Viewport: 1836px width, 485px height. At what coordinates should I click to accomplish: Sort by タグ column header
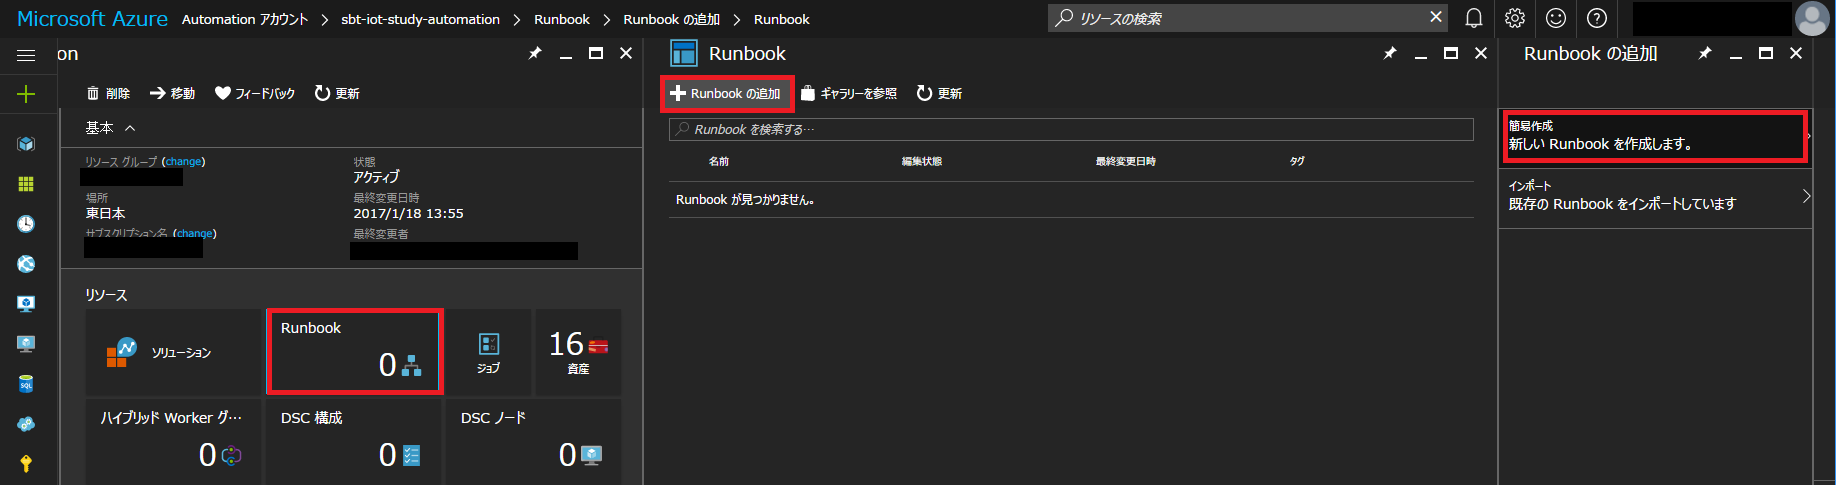point(1297,161)
